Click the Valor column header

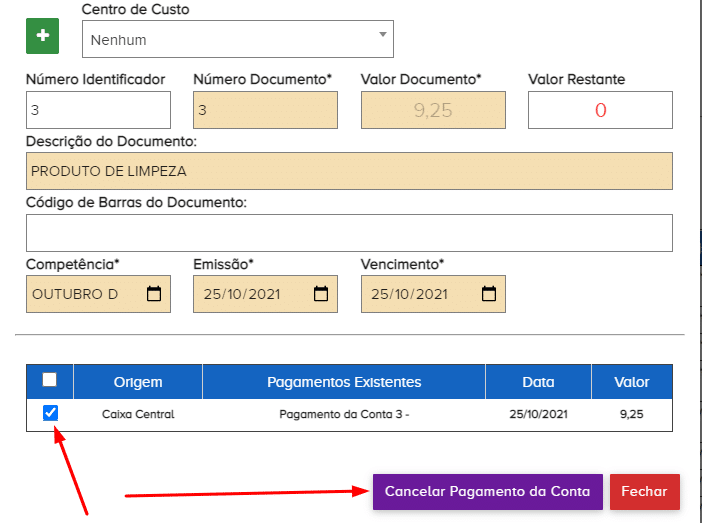coord(631,382)
